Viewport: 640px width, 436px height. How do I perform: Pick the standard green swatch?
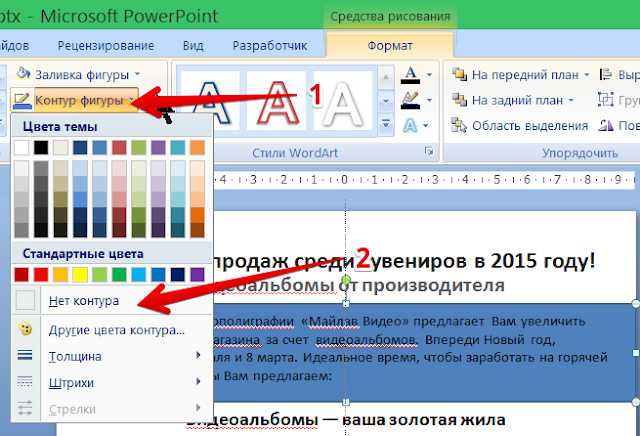[119, 274]
